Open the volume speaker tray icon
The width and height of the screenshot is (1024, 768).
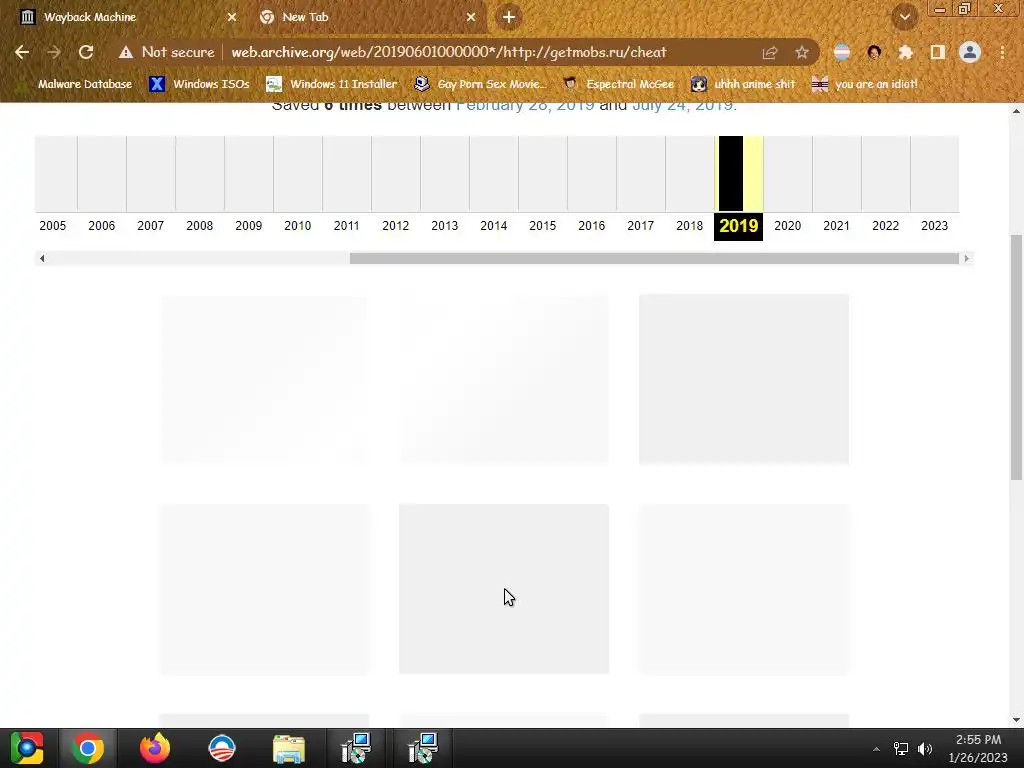(x=925, y=749)
